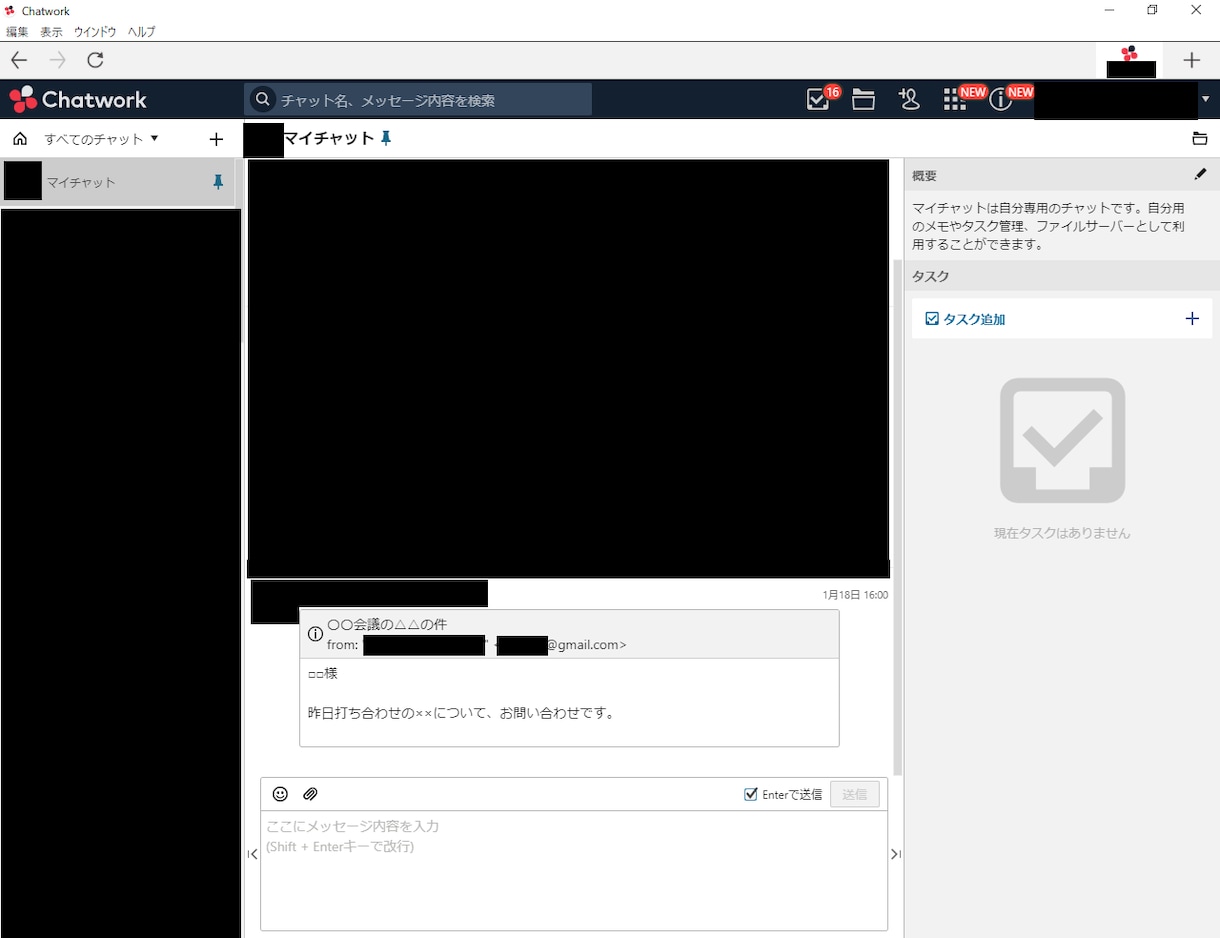Open the ヘルプ menu
1220x938 pixels.
(x=141, y=32)
